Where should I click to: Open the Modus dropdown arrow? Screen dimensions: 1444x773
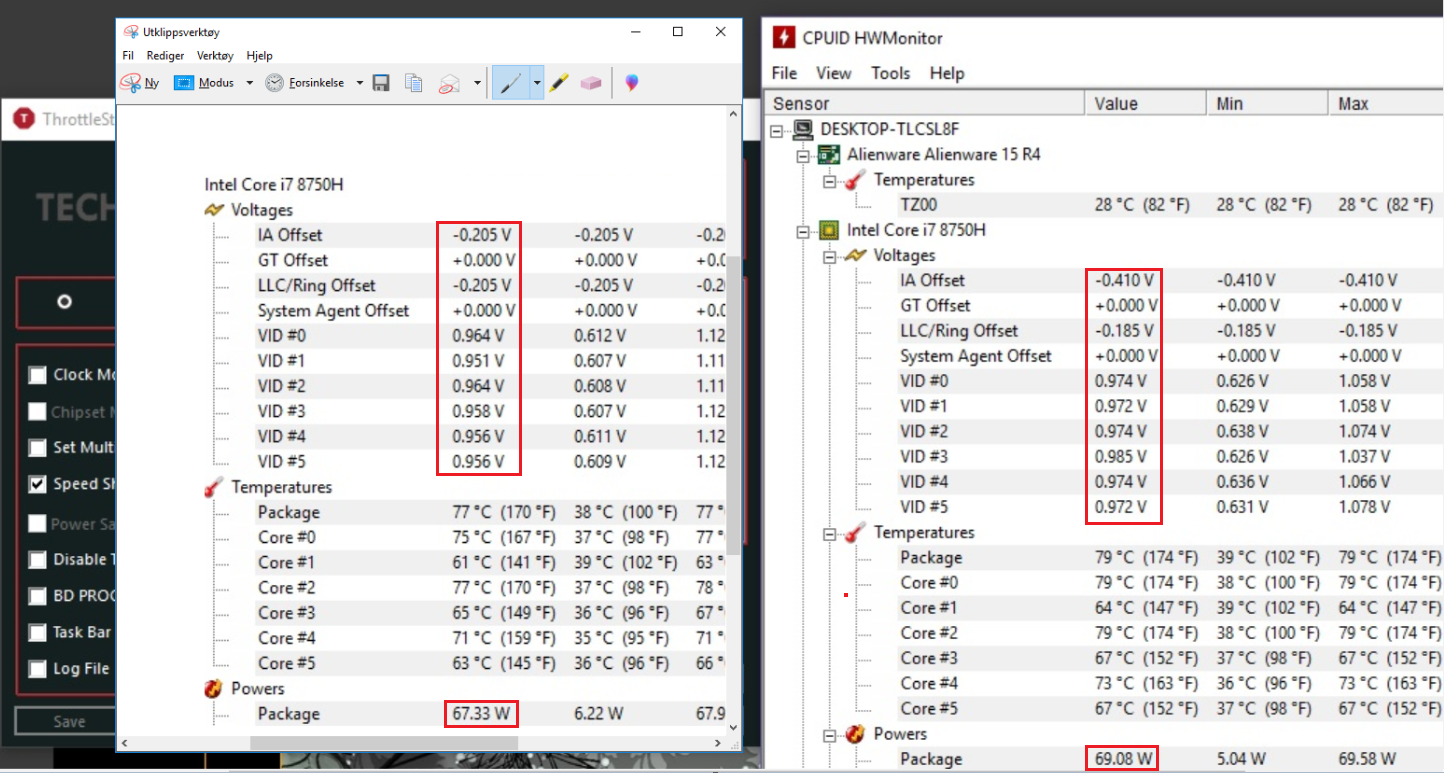point(249,83)
